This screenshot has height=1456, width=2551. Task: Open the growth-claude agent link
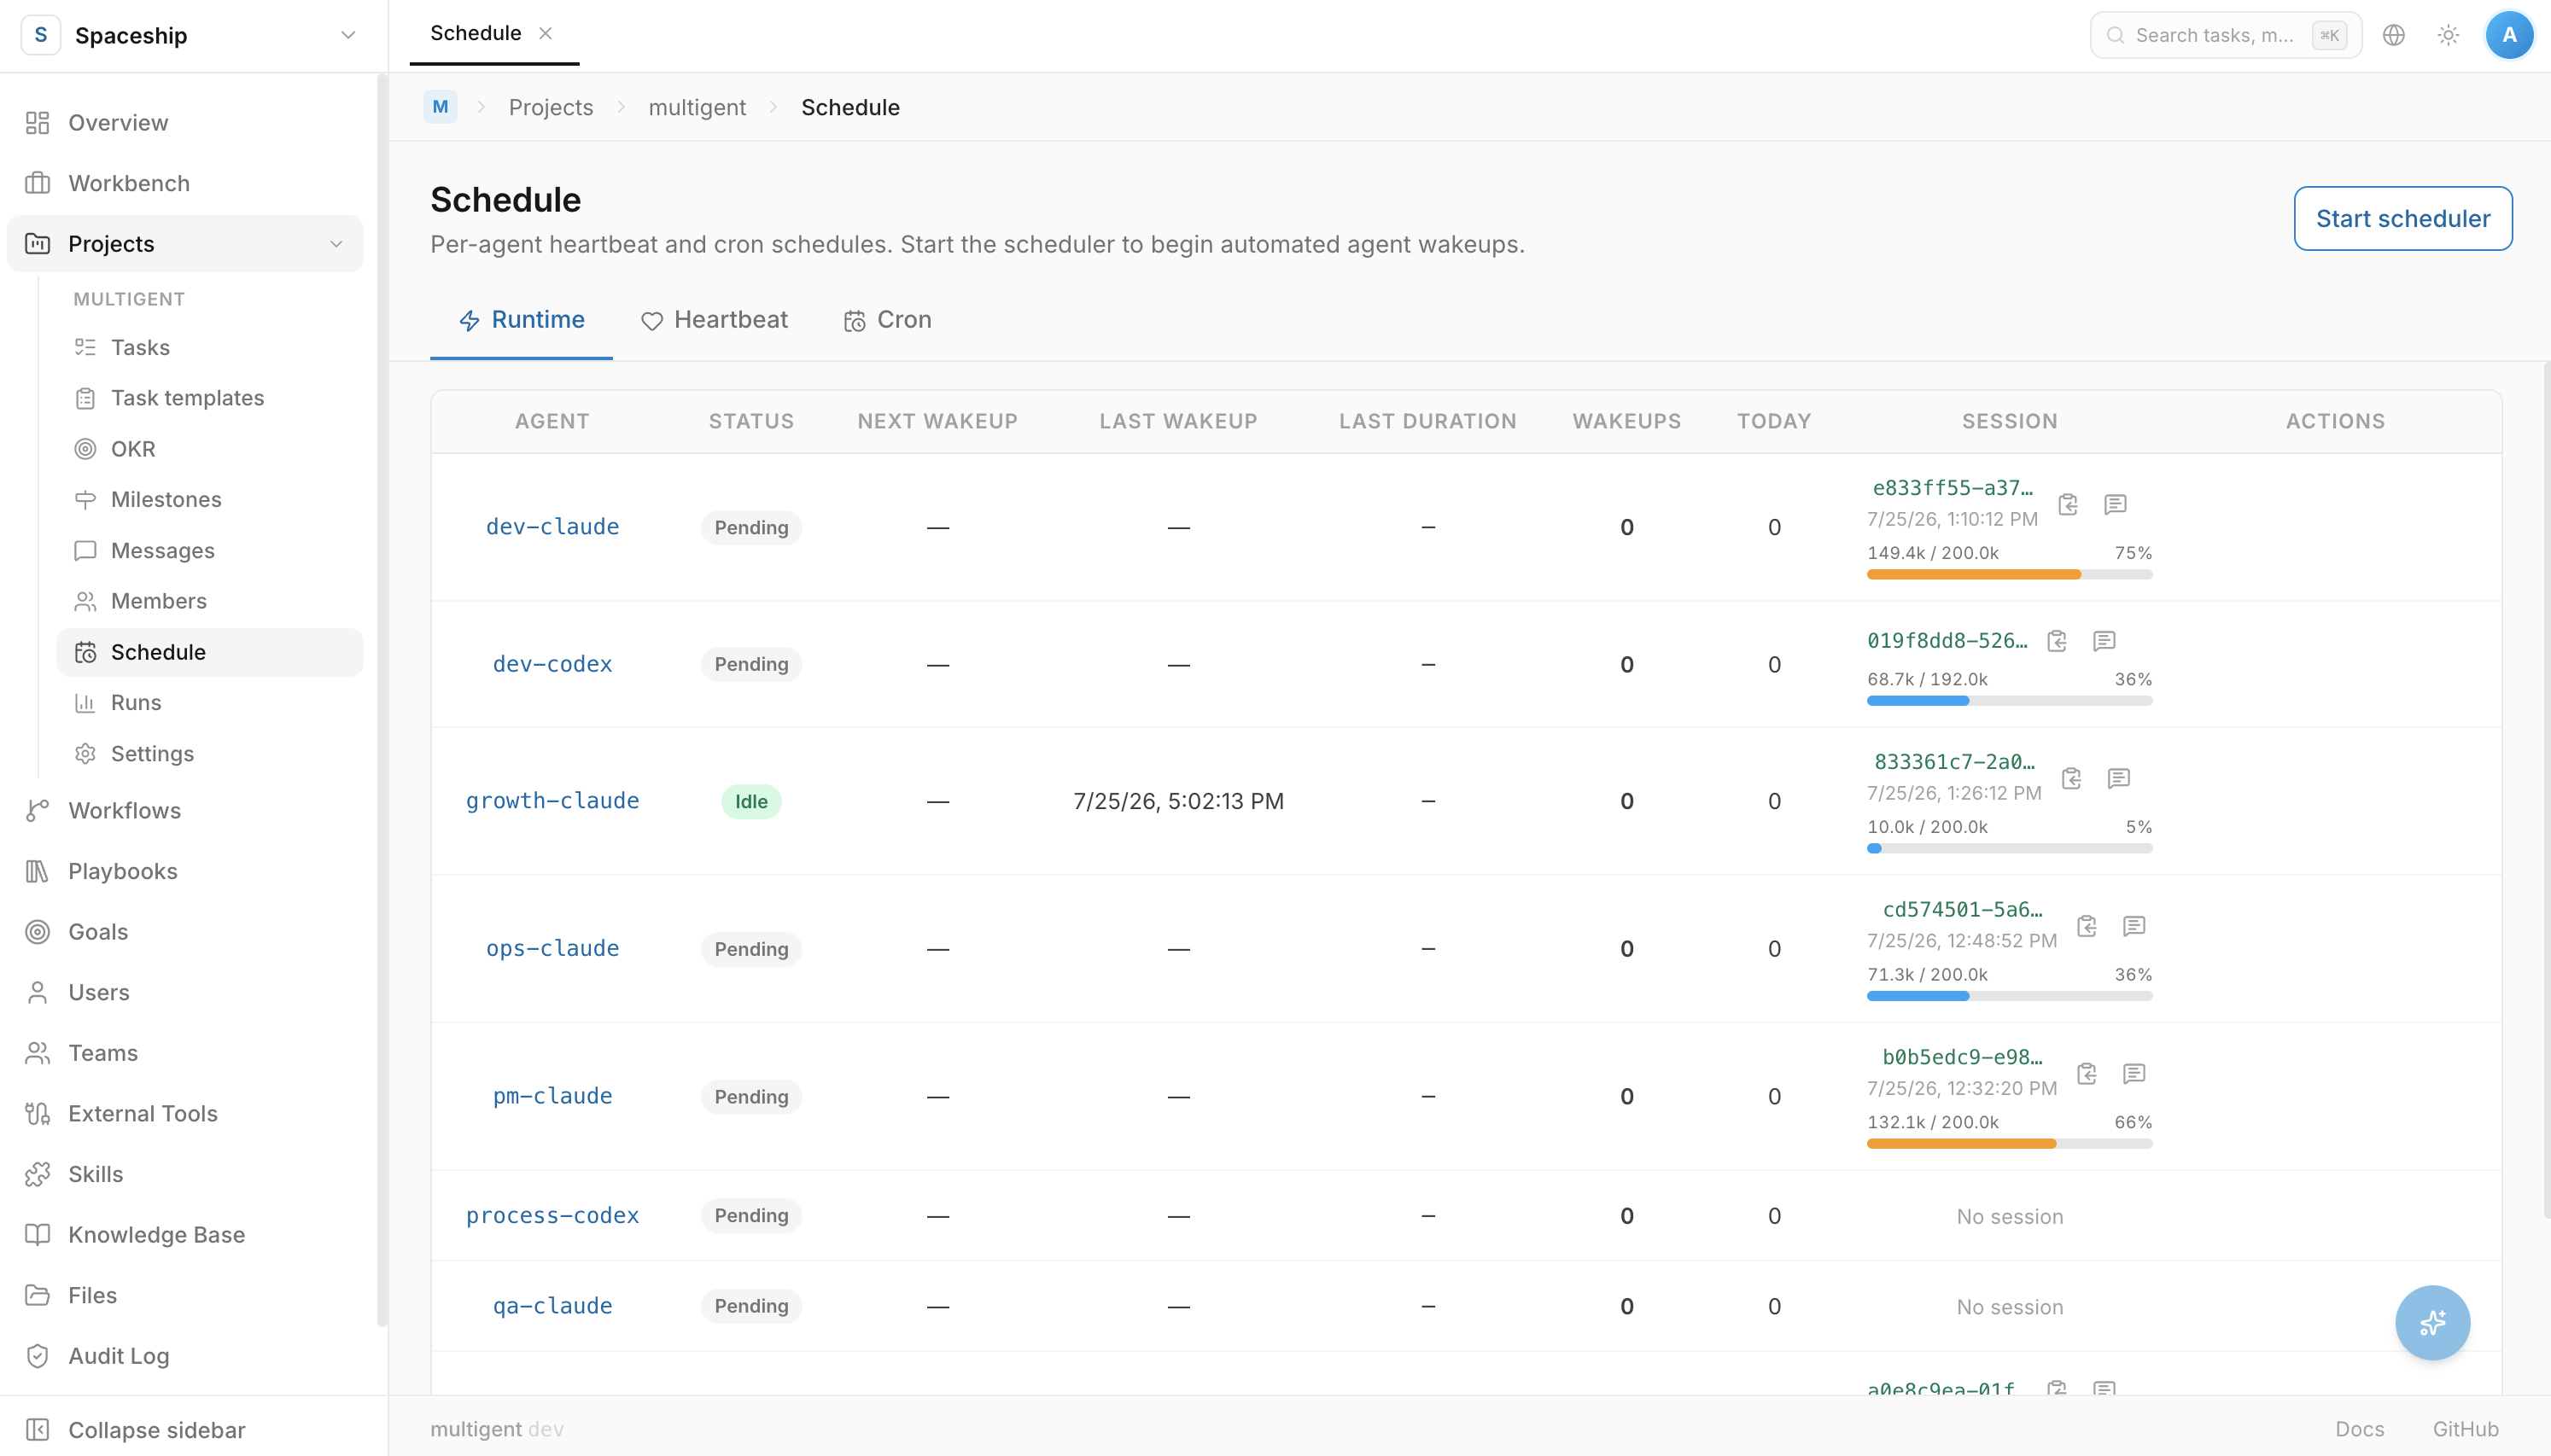(x=552, y=801)
